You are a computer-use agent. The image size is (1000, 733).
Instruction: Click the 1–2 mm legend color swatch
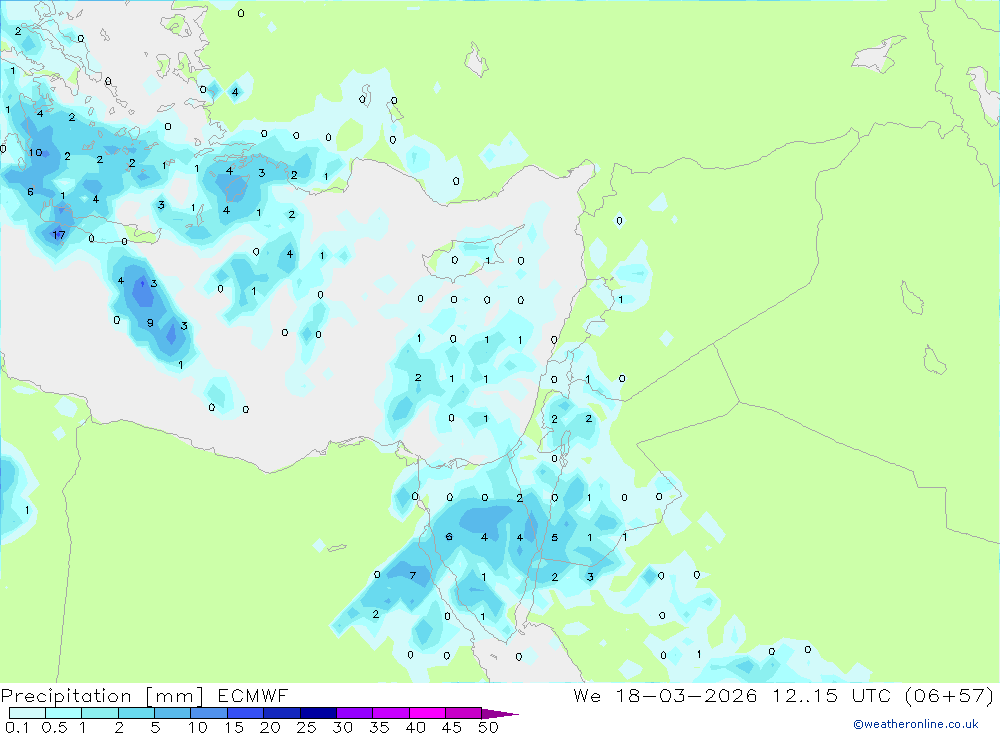(100, 713)
